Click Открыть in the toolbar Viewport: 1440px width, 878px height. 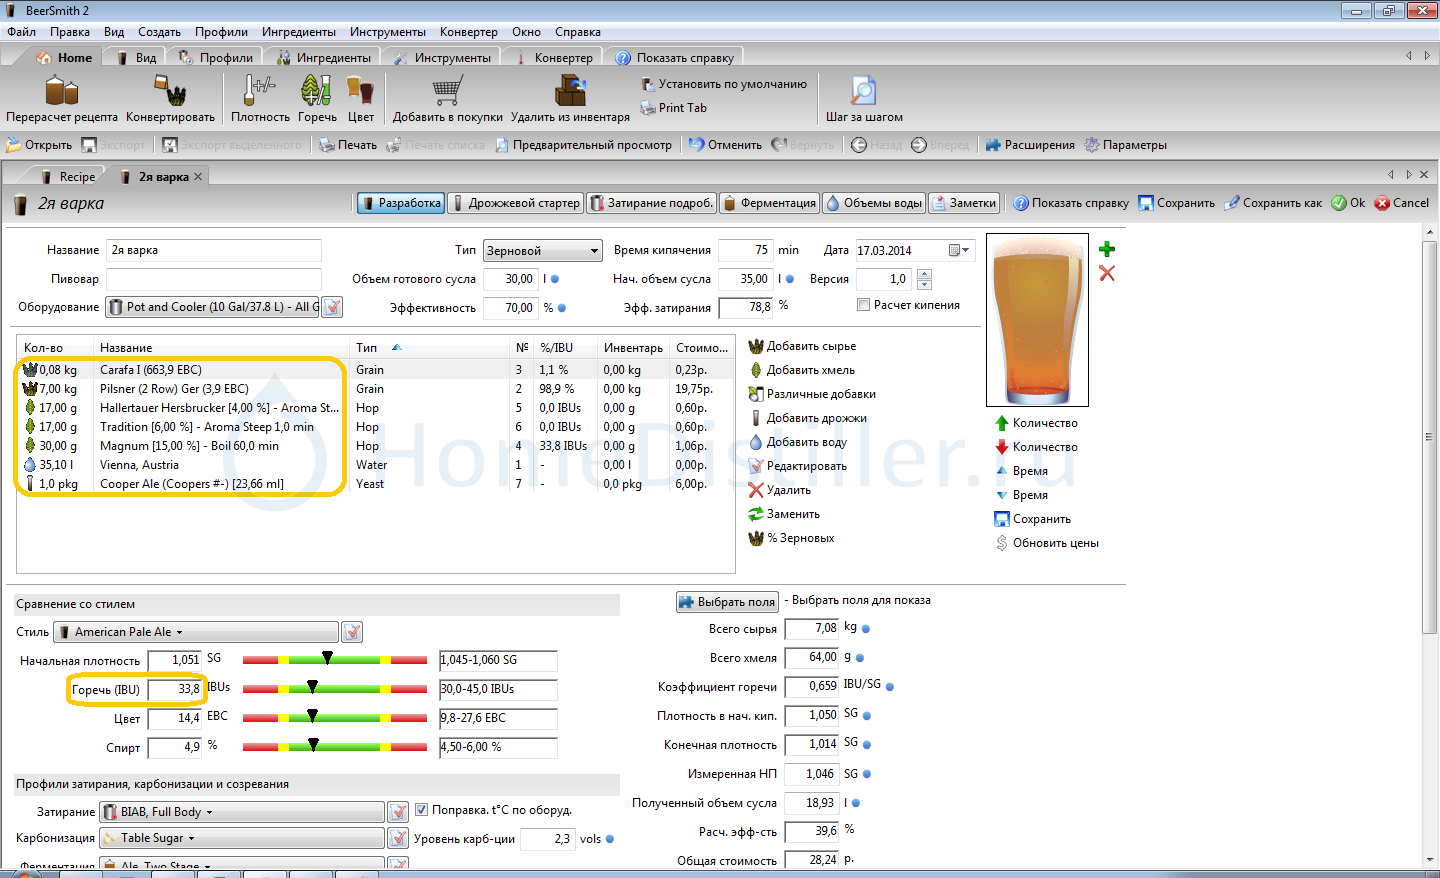39,145
